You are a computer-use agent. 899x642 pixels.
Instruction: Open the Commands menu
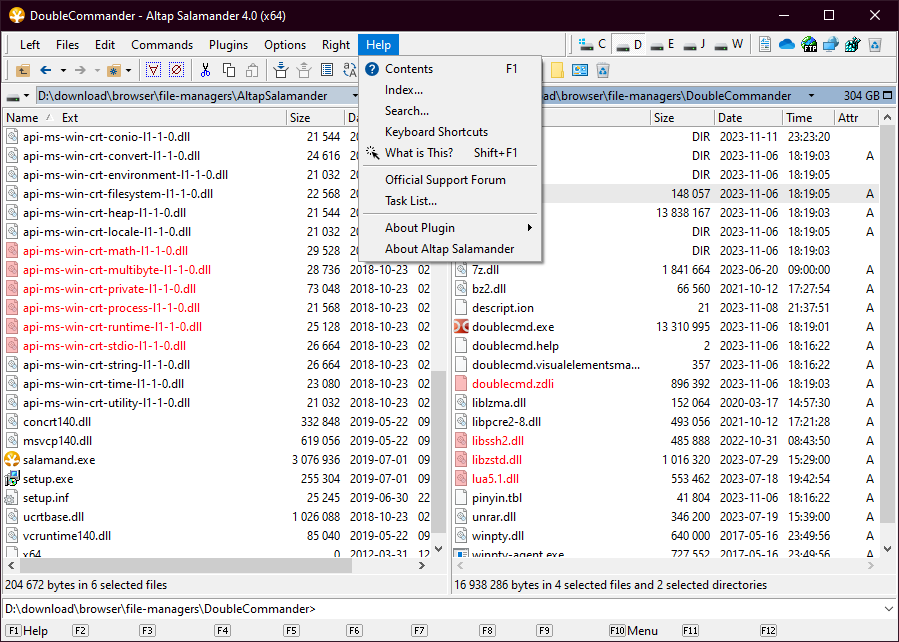(x=162, y=44)
